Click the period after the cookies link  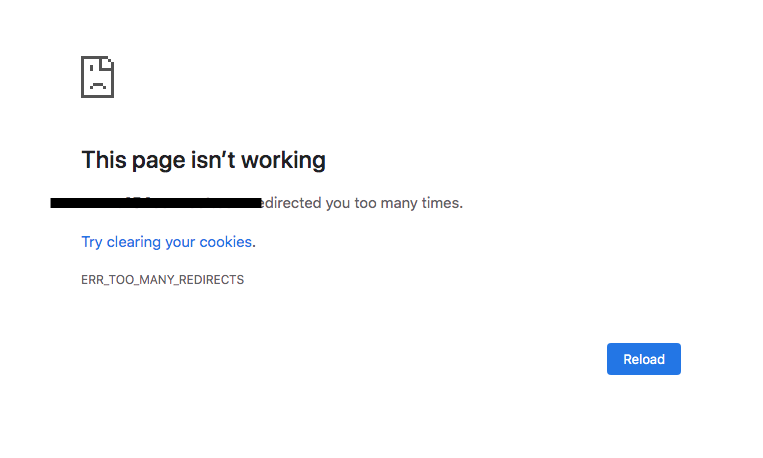tap(254, 245)
